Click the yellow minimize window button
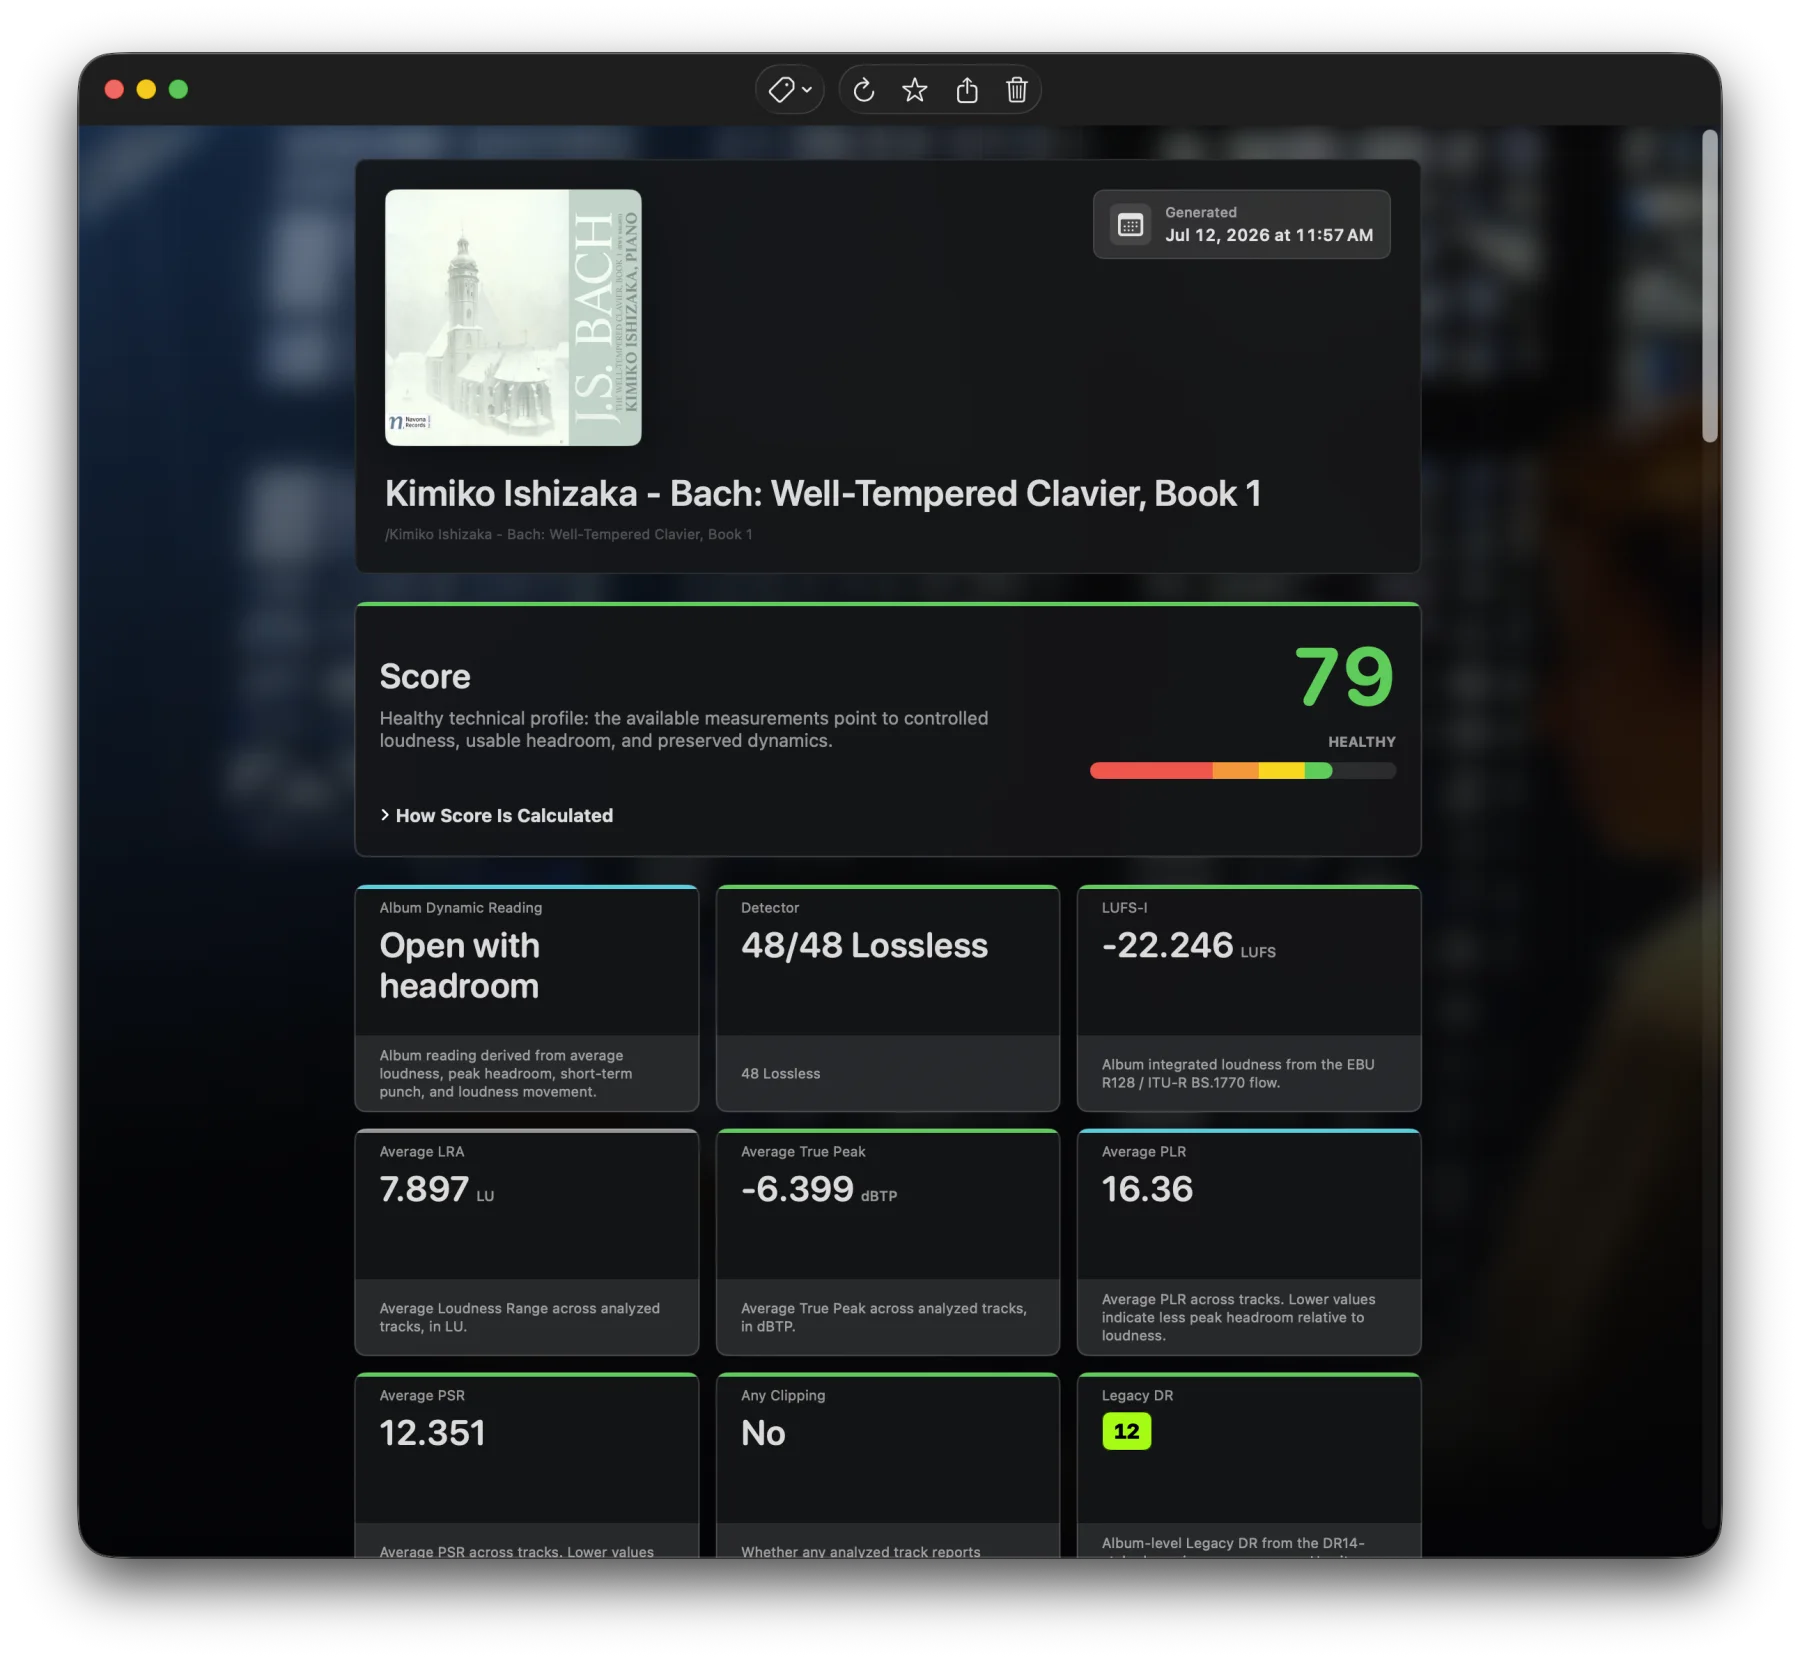 [x=146, y=89]
